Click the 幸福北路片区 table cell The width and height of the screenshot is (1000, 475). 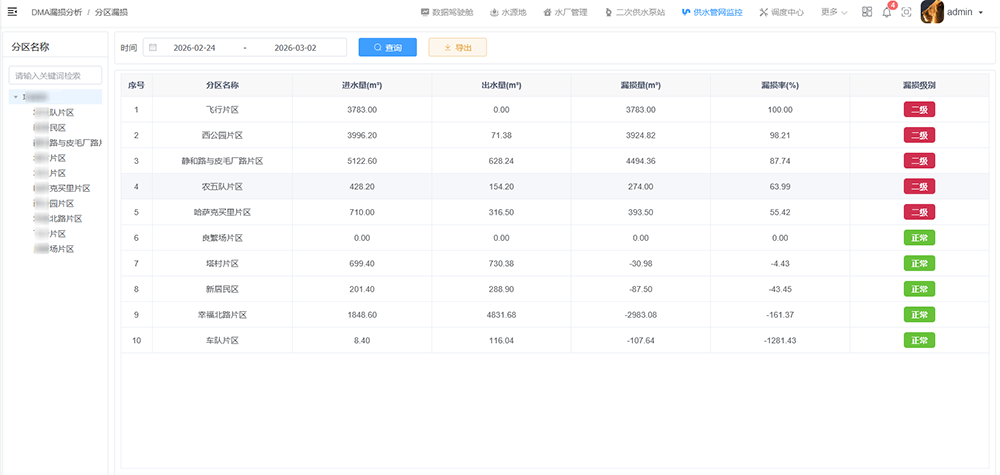[x=222, y=315]
